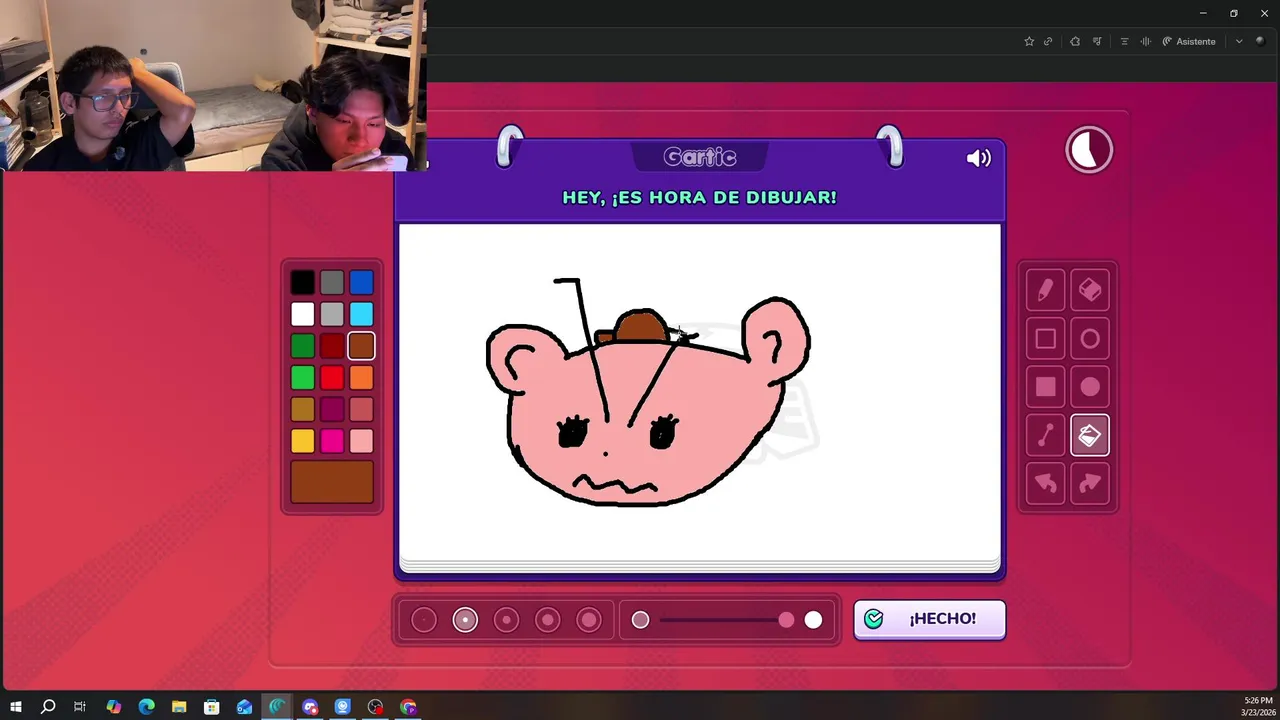Undo the last drawing stroke

(x=1045, y=483)
